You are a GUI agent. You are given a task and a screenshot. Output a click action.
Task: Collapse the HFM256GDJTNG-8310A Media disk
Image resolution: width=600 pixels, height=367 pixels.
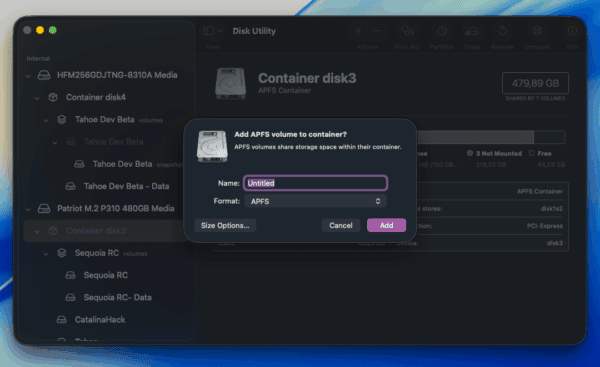28,76
